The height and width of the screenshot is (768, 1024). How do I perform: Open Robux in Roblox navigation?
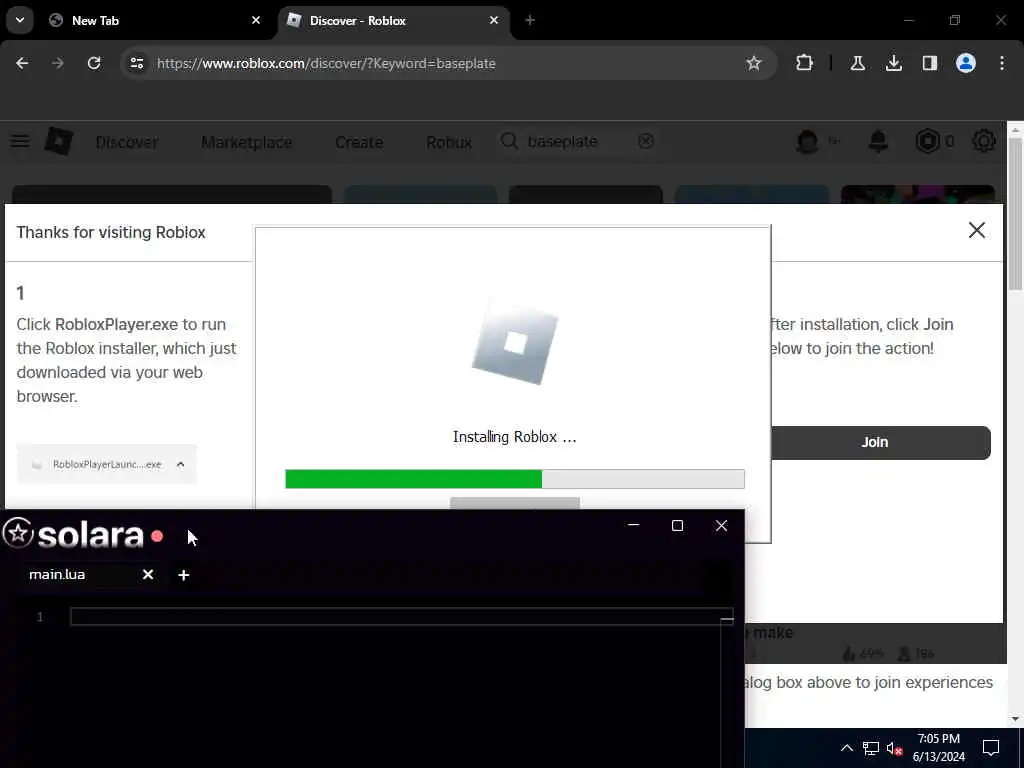[x=449, y=142]
